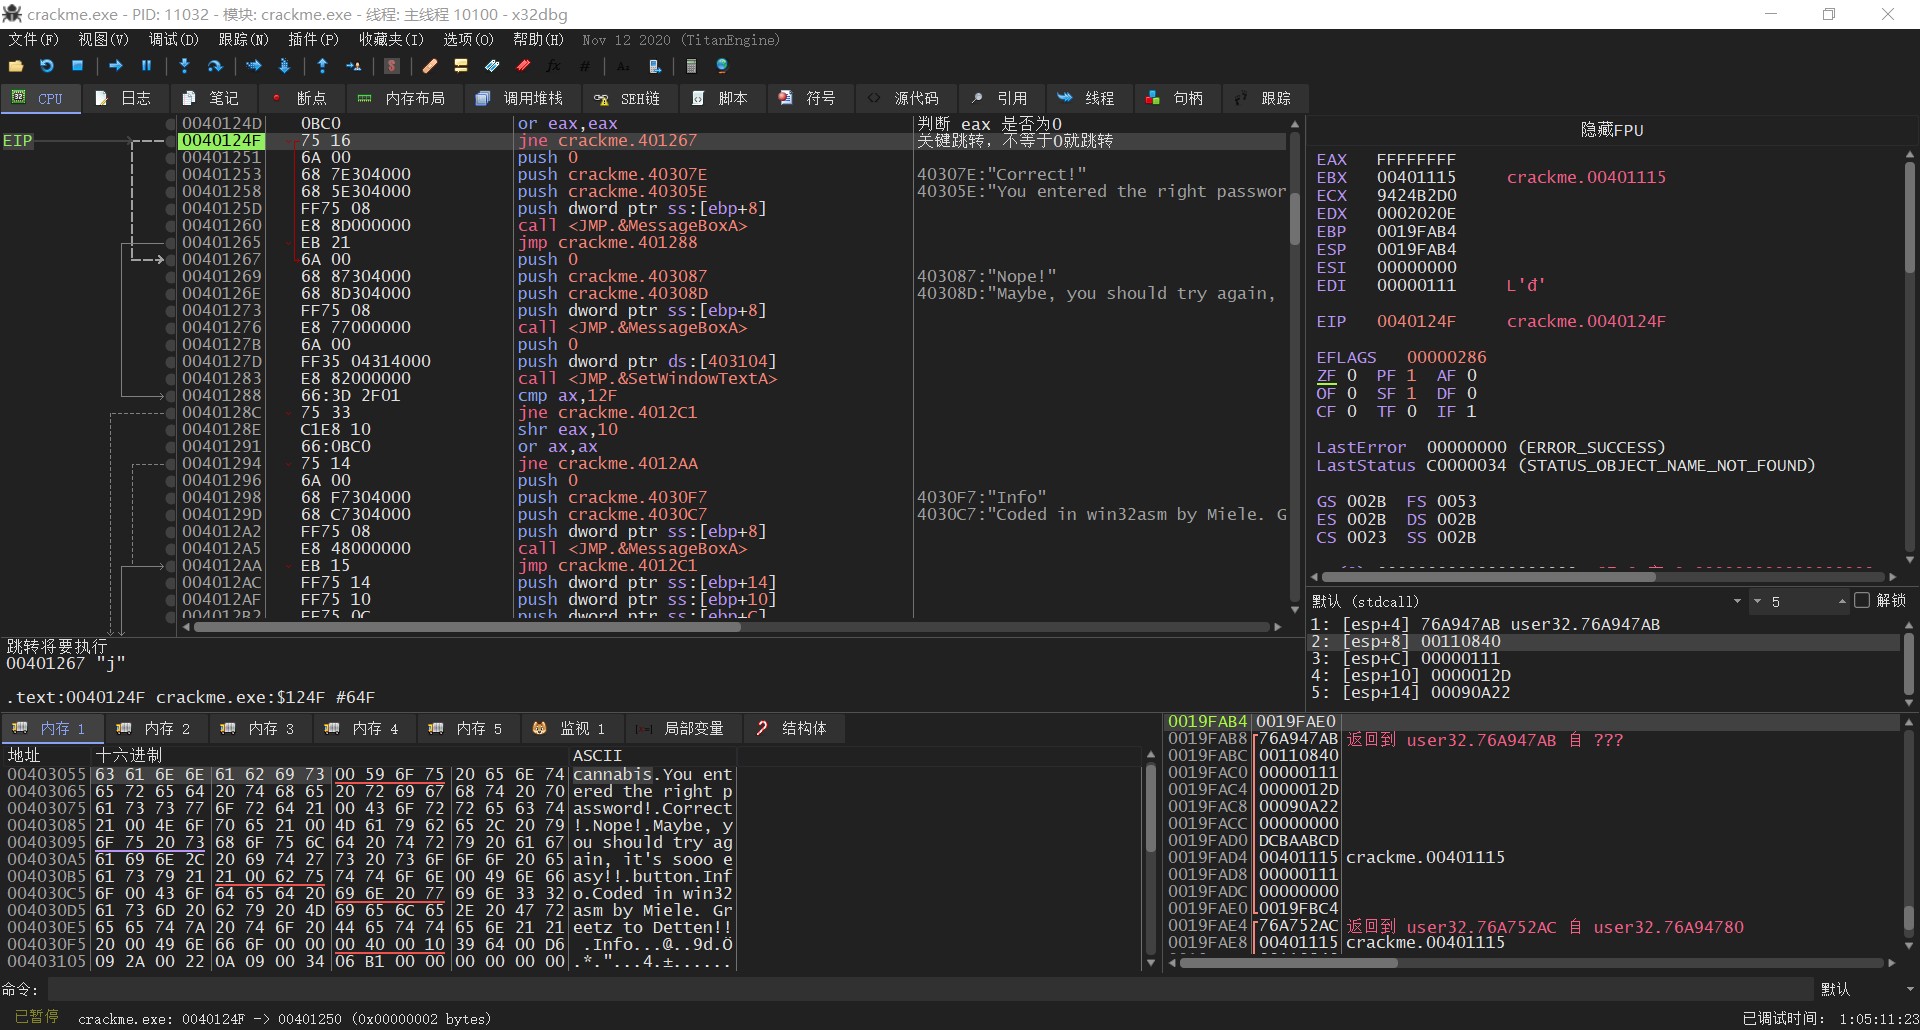The width and height of the screenshot is (1920, 1030).
Task: Click the open file folder icon
Action: 16,66
